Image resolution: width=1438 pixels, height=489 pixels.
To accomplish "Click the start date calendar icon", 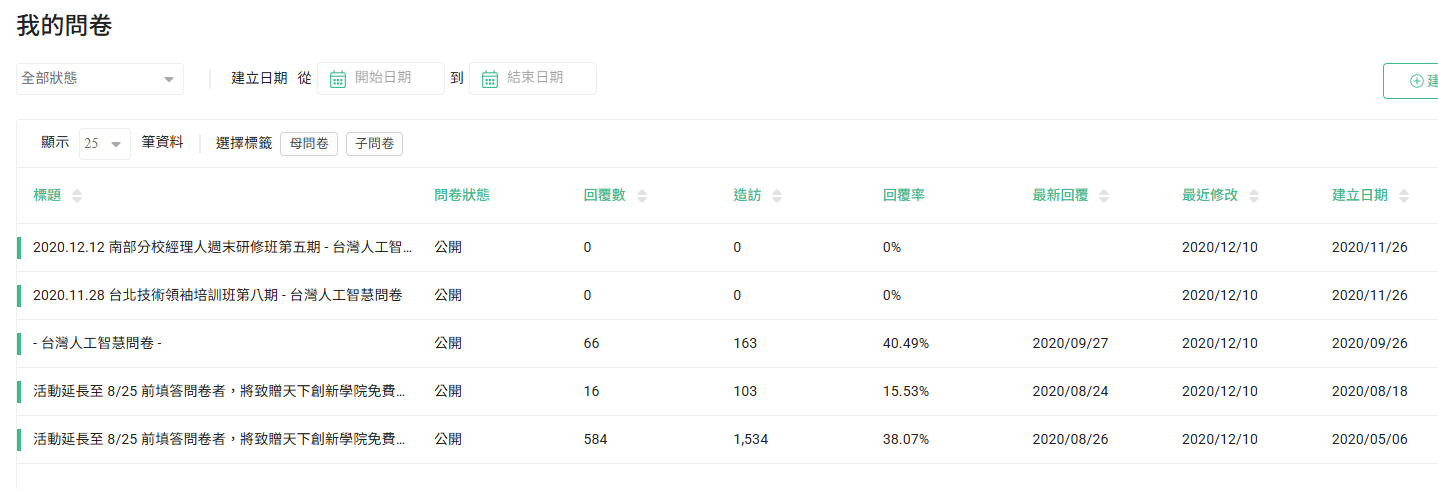I will click(x=338, y=79).
